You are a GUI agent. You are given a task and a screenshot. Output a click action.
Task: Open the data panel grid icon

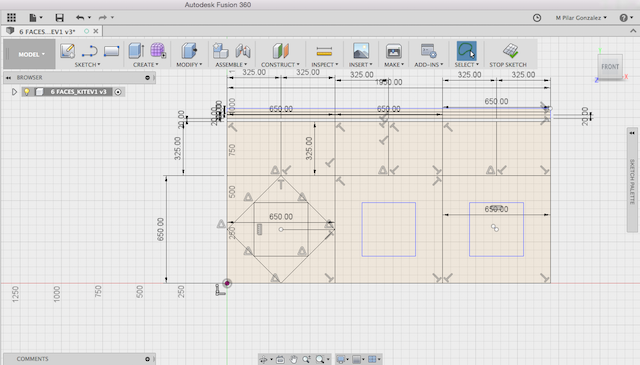pos(11,18)
